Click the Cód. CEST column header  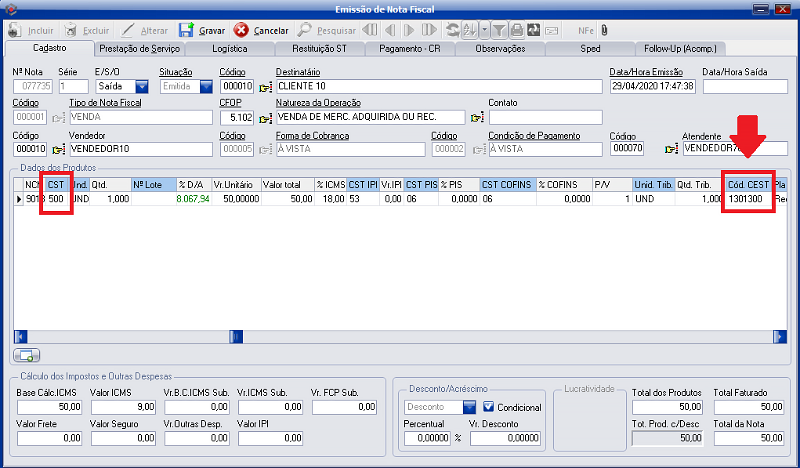click(748, 184)
